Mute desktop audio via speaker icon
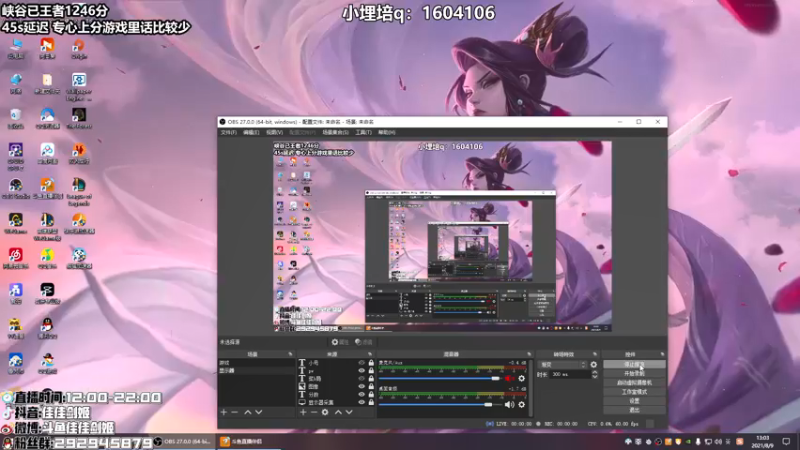Viewport: 800px width, 450px height. pos(509,405)
